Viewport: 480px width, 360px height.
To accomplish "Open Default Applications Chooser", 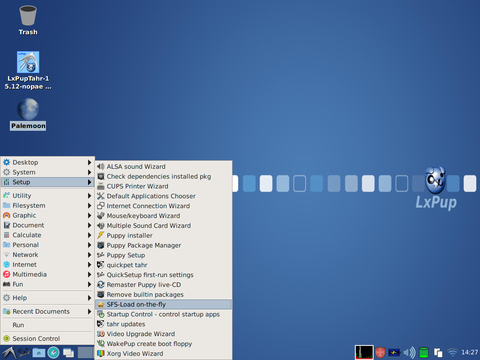I will [164, 196].
